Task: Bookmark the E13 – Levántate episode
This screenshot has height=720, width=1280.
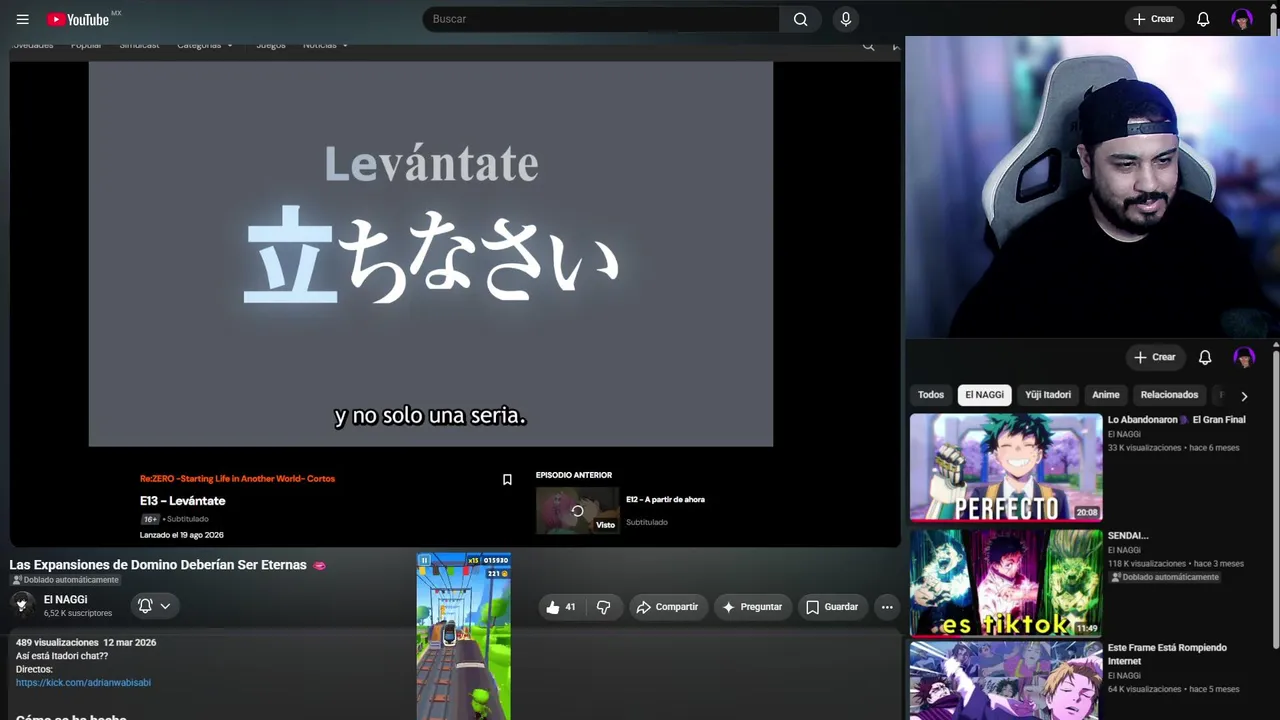Action: tap(507, 480)
